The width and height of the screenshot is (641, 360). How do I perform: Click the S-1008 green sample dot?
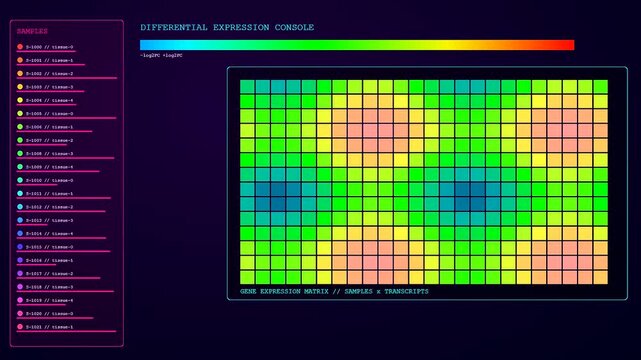(x=20, y=154)
